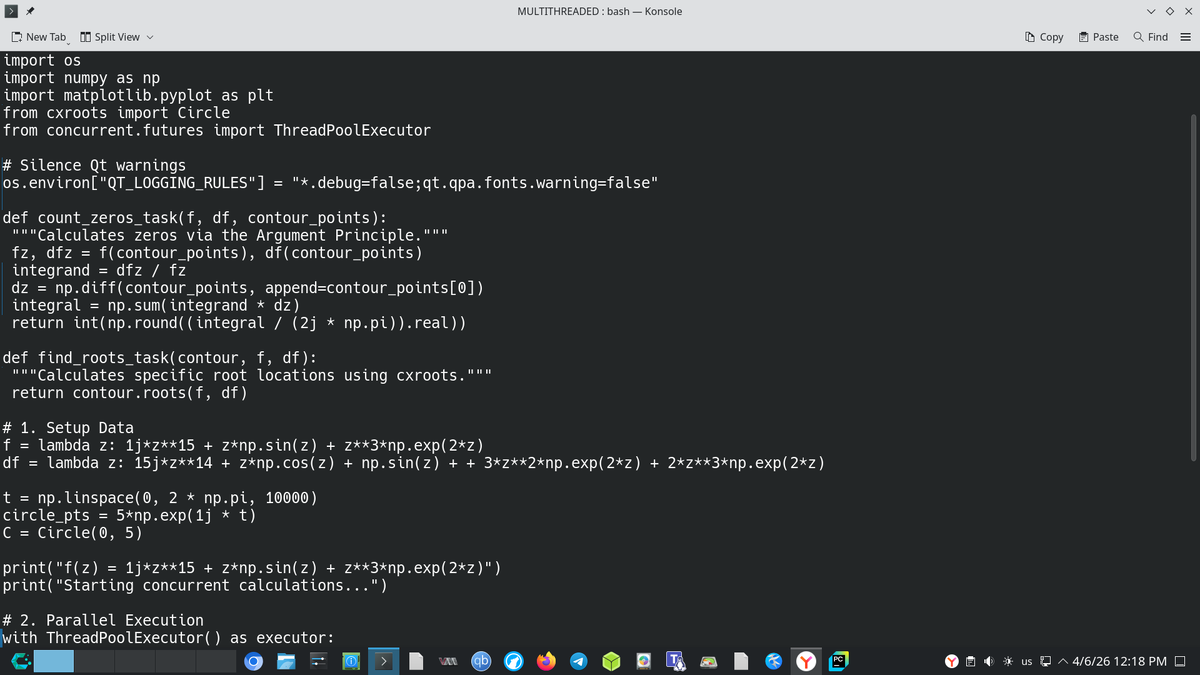1200x675 pixels.
Task: Click the New Tab button
Action: (x=38, y=37)
